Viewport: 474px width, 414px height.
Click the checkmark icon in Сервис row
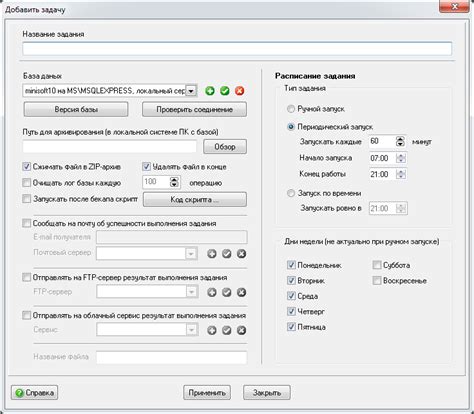[x=227, y=330]
